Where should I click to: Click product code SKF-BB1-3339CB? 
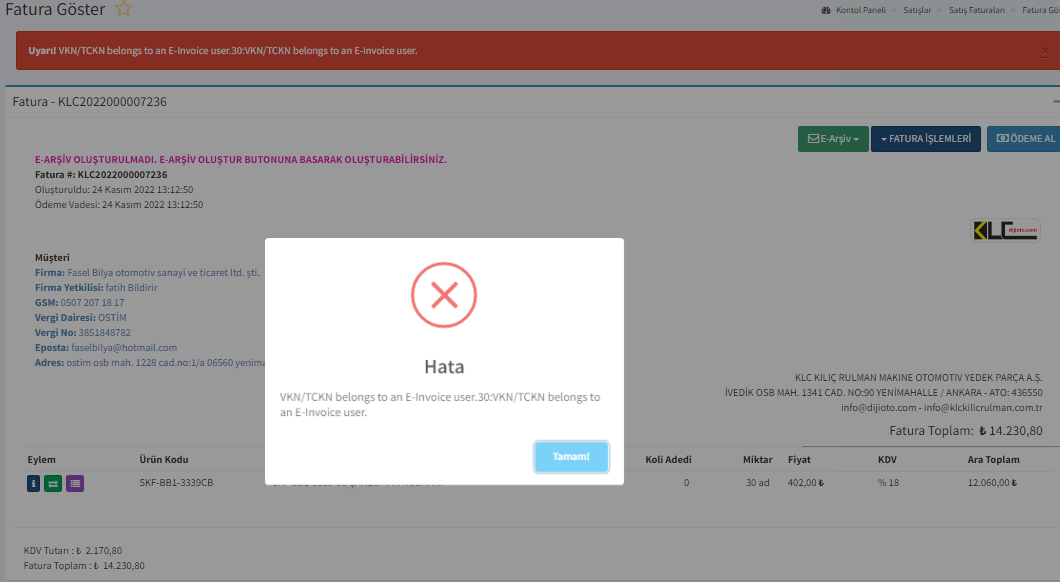click(x=176, y=483)
